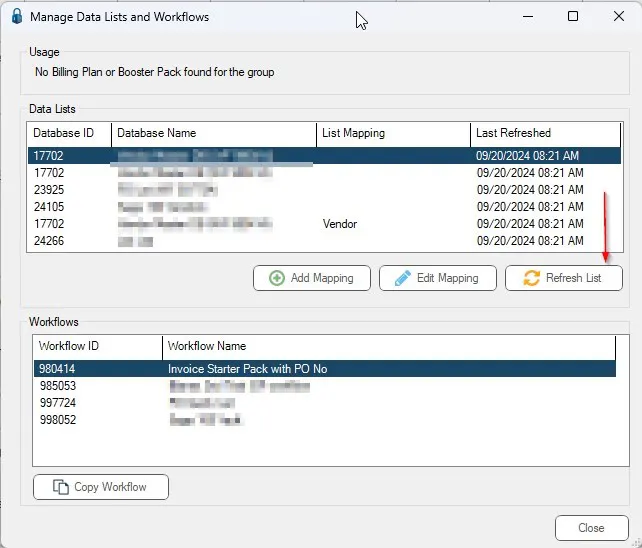Click the List Mapping column header

393,133
